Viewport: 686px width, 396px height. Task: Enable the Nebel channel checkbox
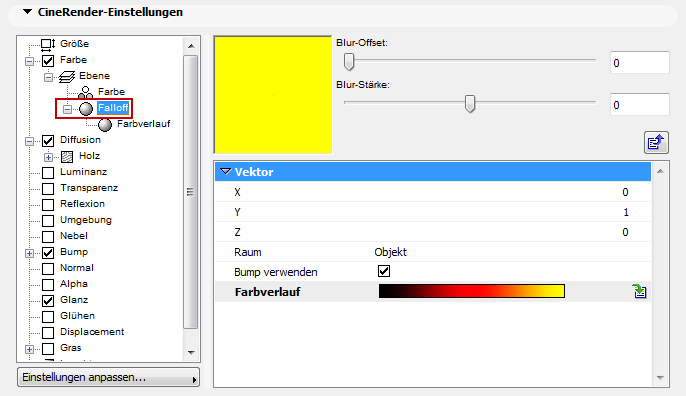click(x=48, y=236)
